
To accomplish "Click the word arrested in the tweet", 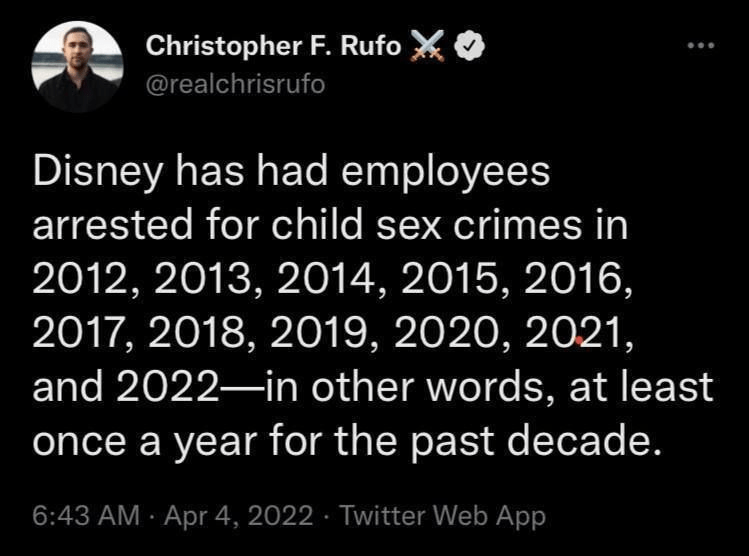I will pos(111,226).
